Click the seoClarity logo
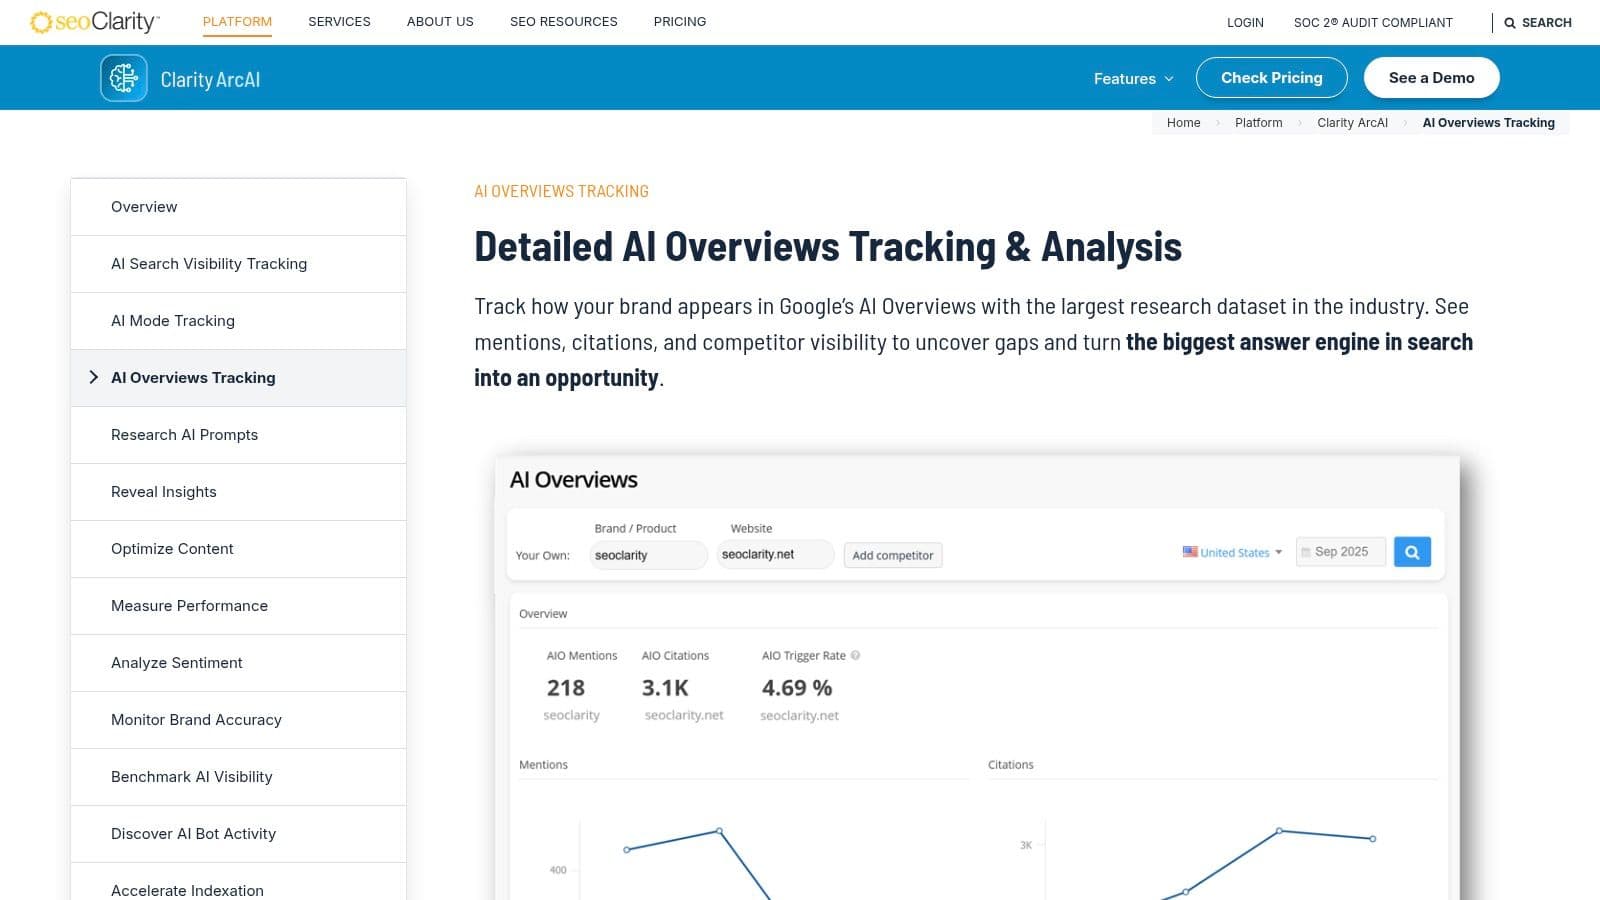 coord(94,20)
